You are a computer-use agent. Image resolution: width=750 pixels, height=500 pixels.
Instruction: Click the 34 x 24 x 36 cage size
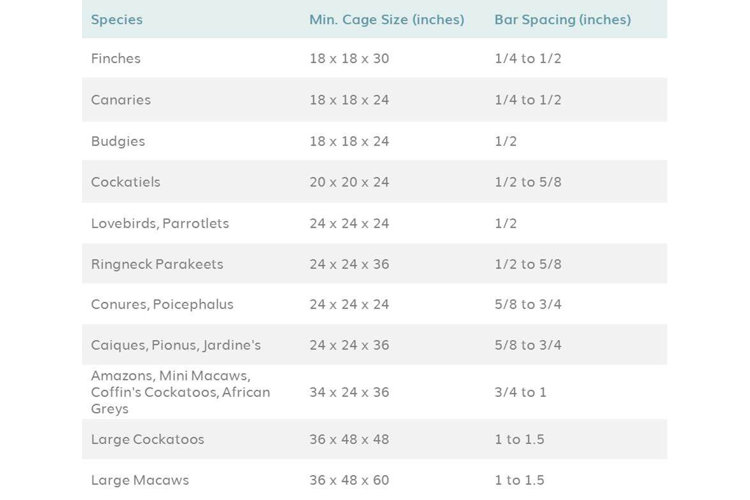(349, 392)
